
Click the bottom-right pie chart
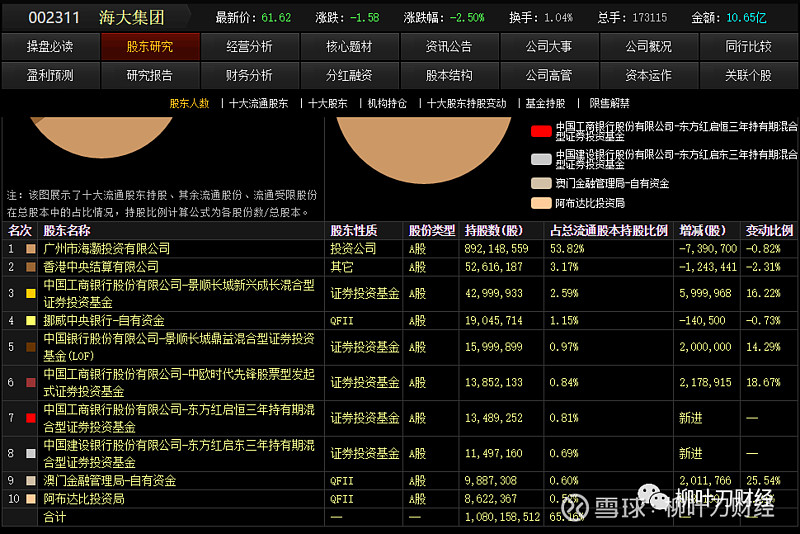(x=423, y=148)
